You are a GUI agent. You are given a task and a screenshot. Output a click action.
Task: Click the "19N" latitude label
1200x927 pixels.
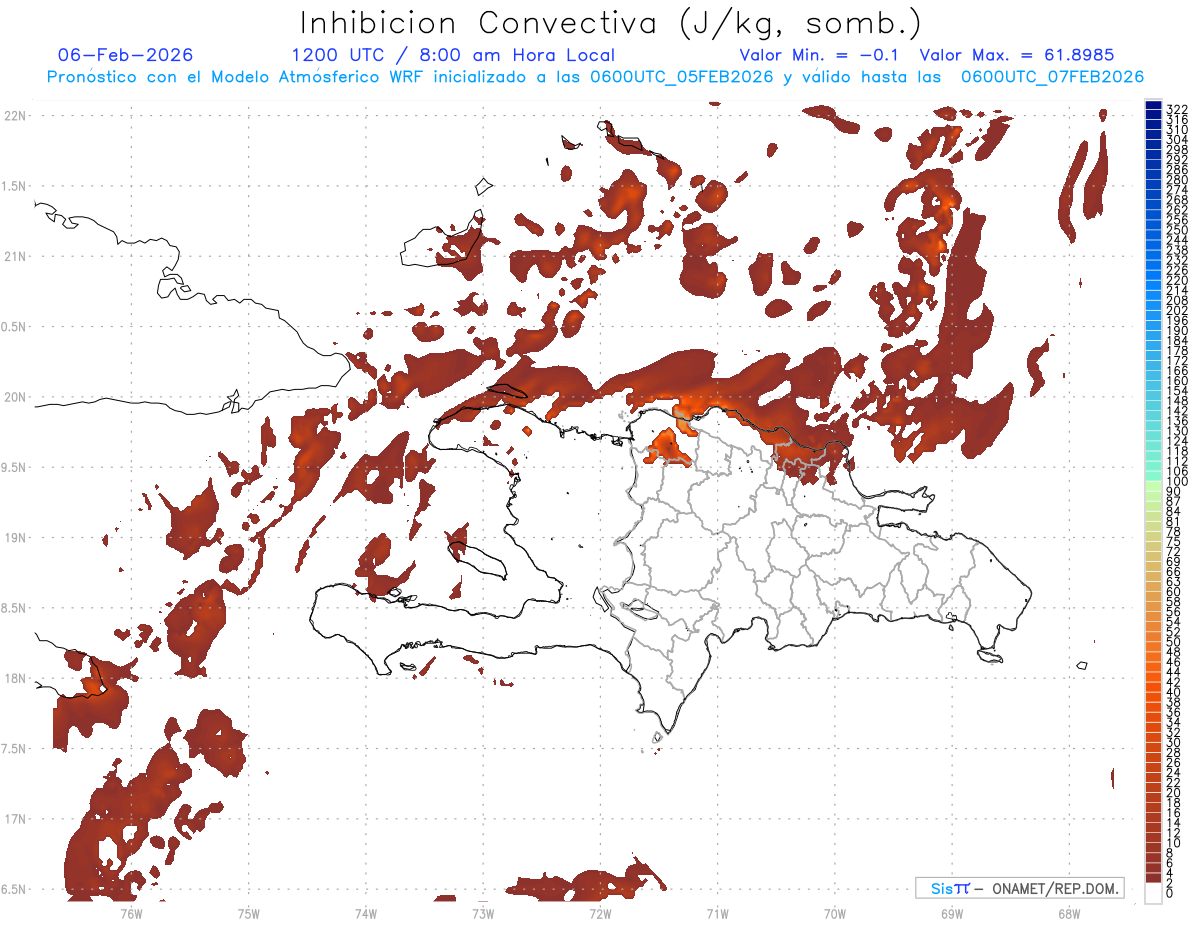point(14,538)
